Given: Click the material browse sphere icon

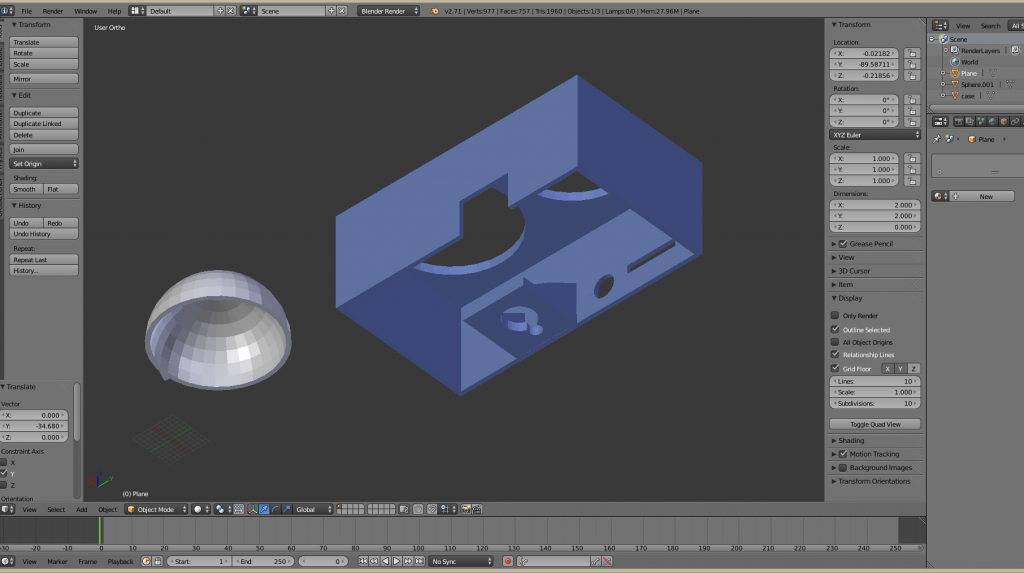Looking at the screenshot, I should (938, 196).
